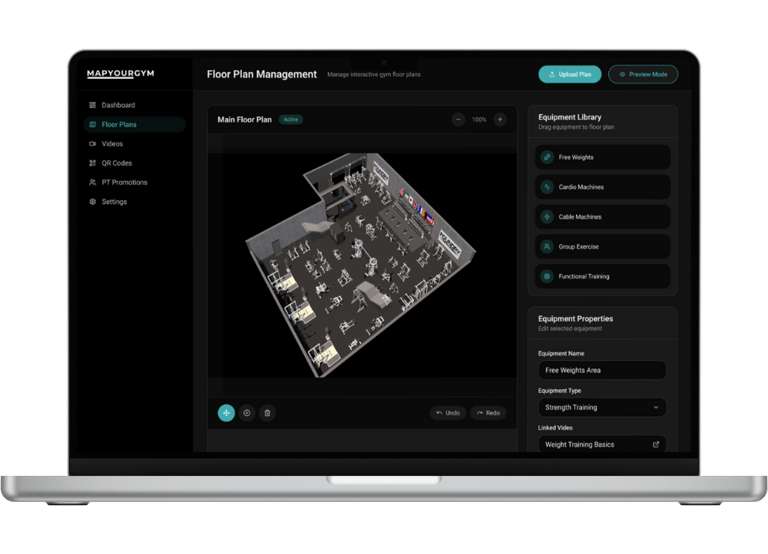This screenshot has width=768, height=554.
Task: Click the Videos camera icon
Action: pos(93,144)
